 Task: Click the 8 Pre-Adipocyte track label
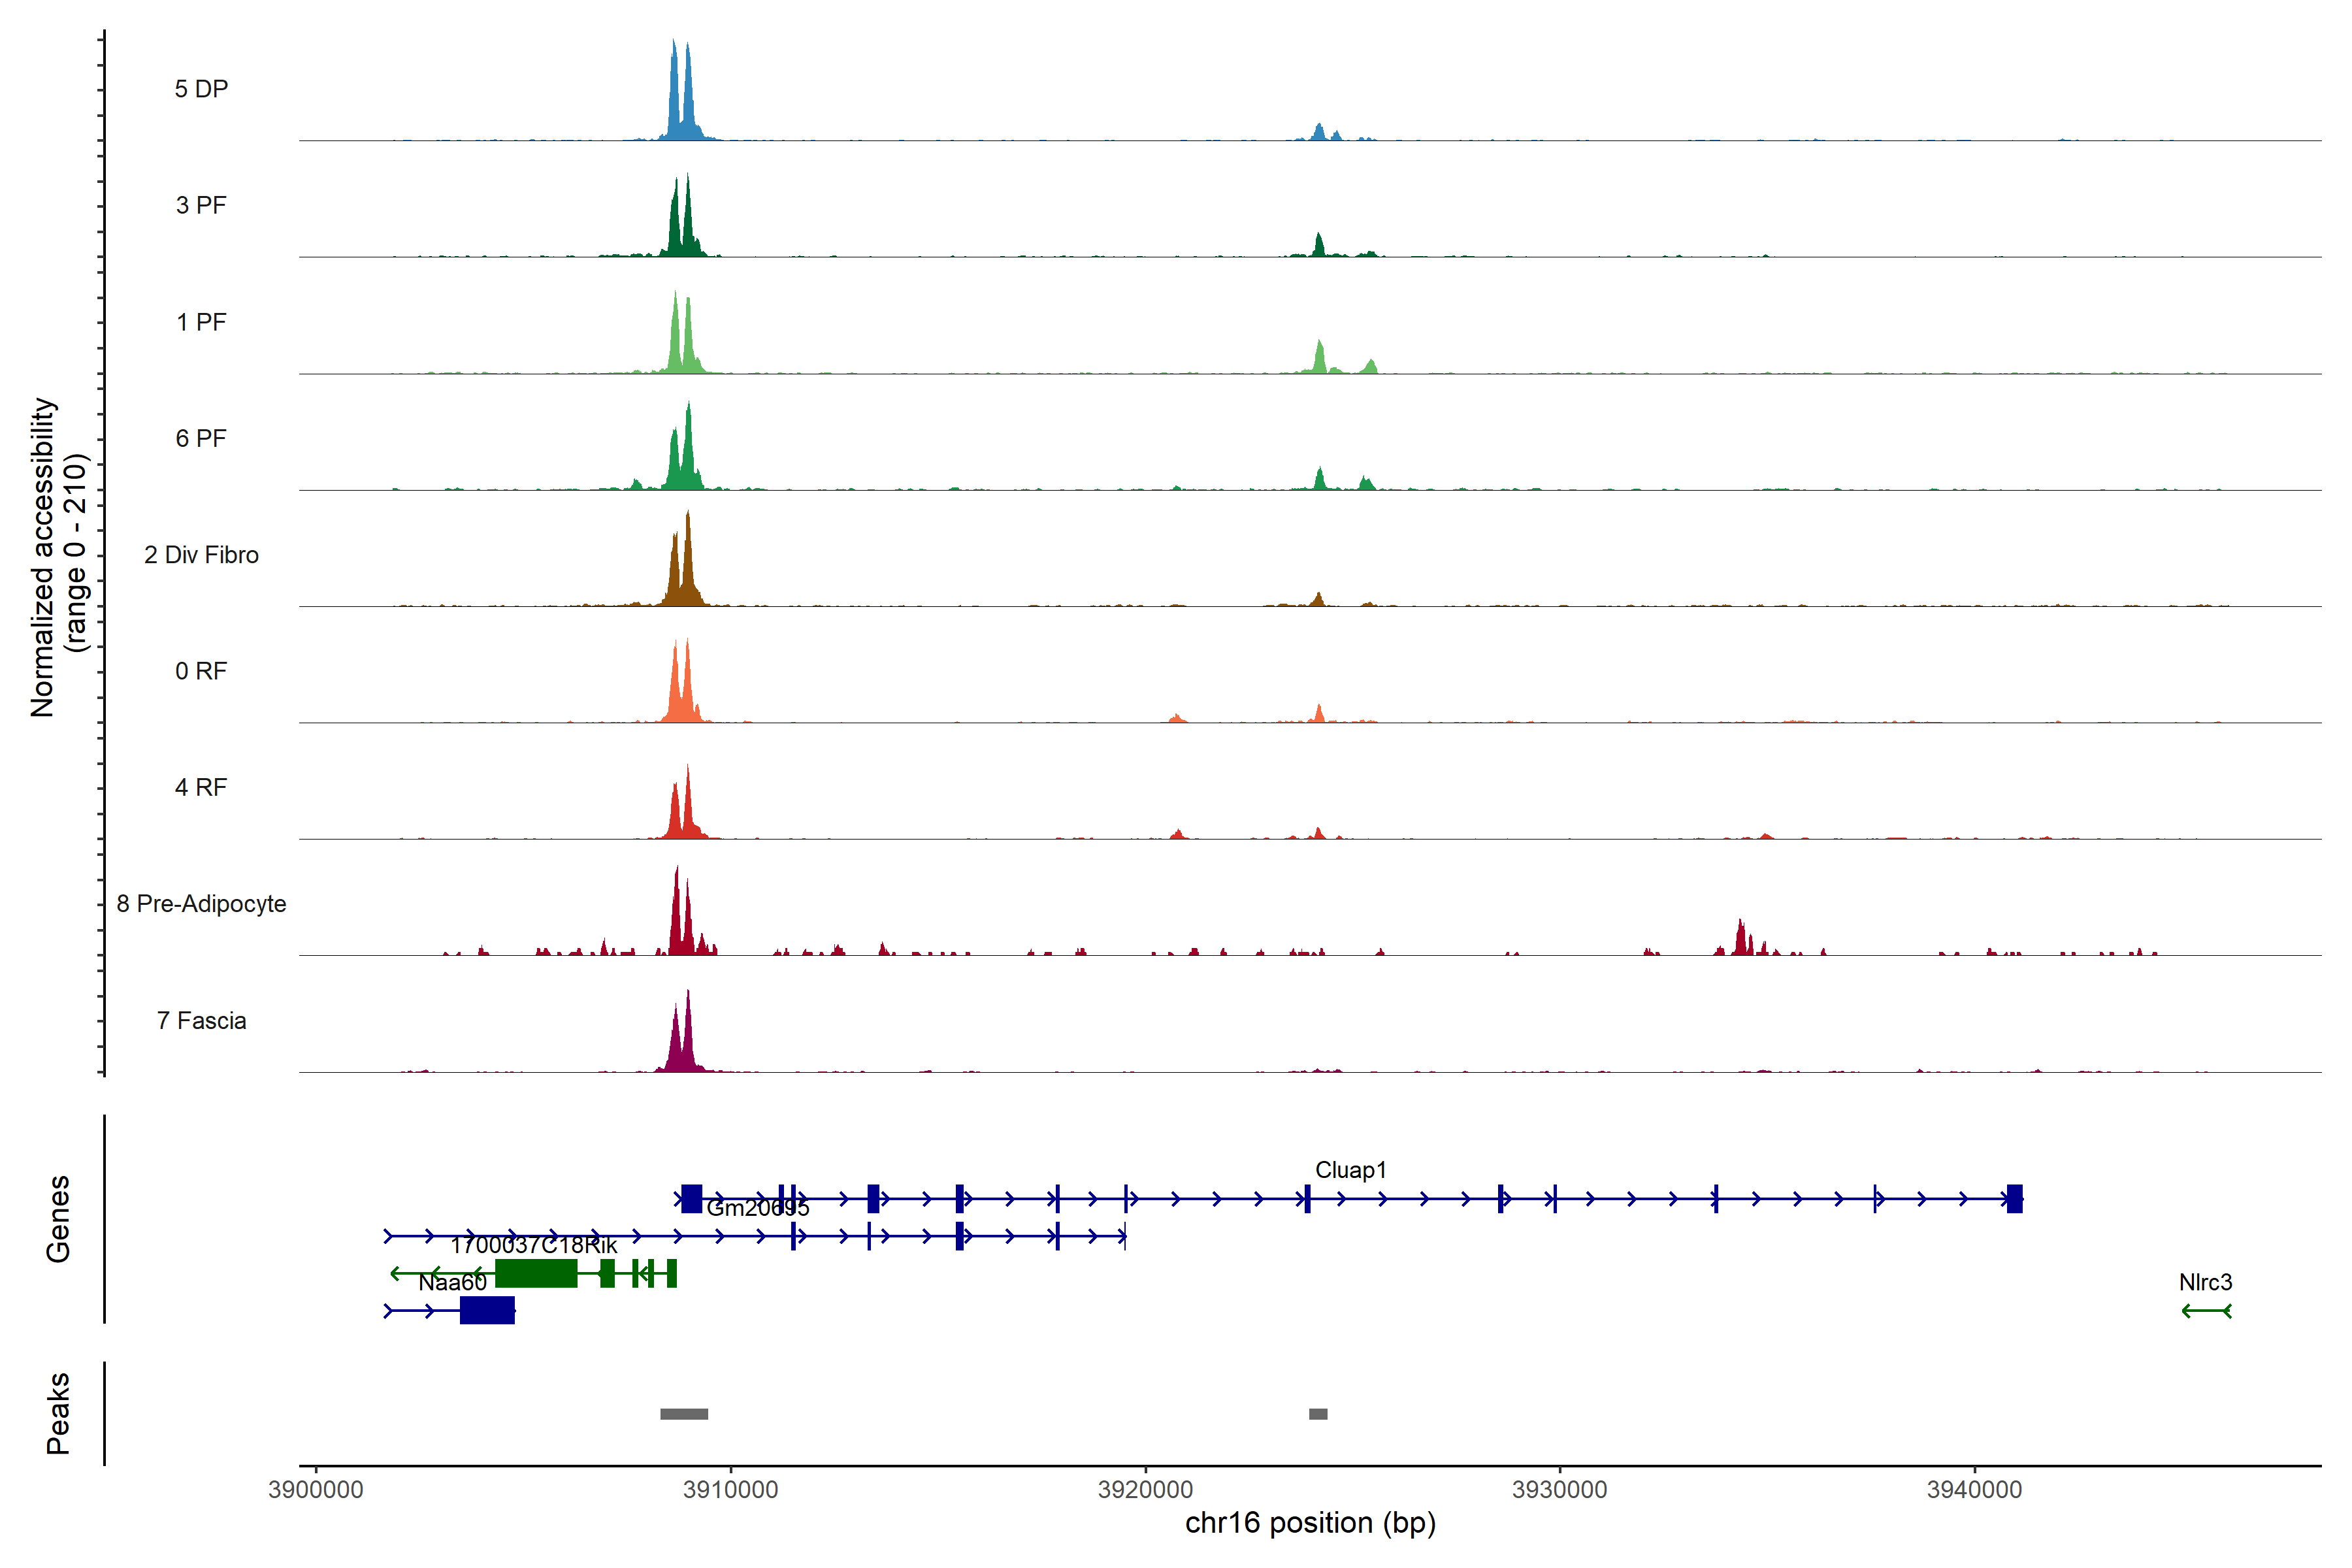(201, 904)
